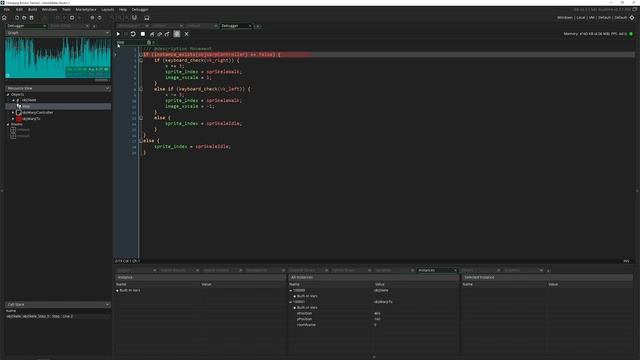Select the Step event under objSkele
Screen dimensions: 640x360
[x=58, y=106]
